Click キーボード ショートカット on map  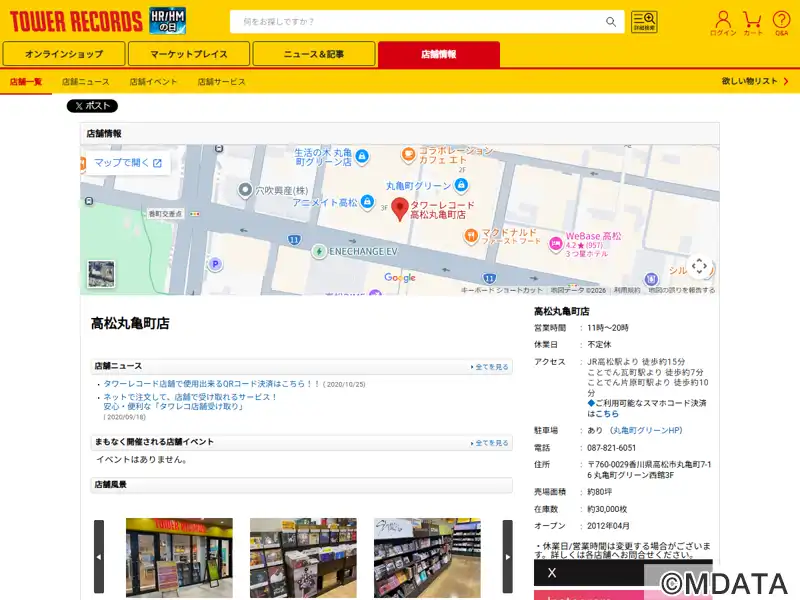(502, 290)
